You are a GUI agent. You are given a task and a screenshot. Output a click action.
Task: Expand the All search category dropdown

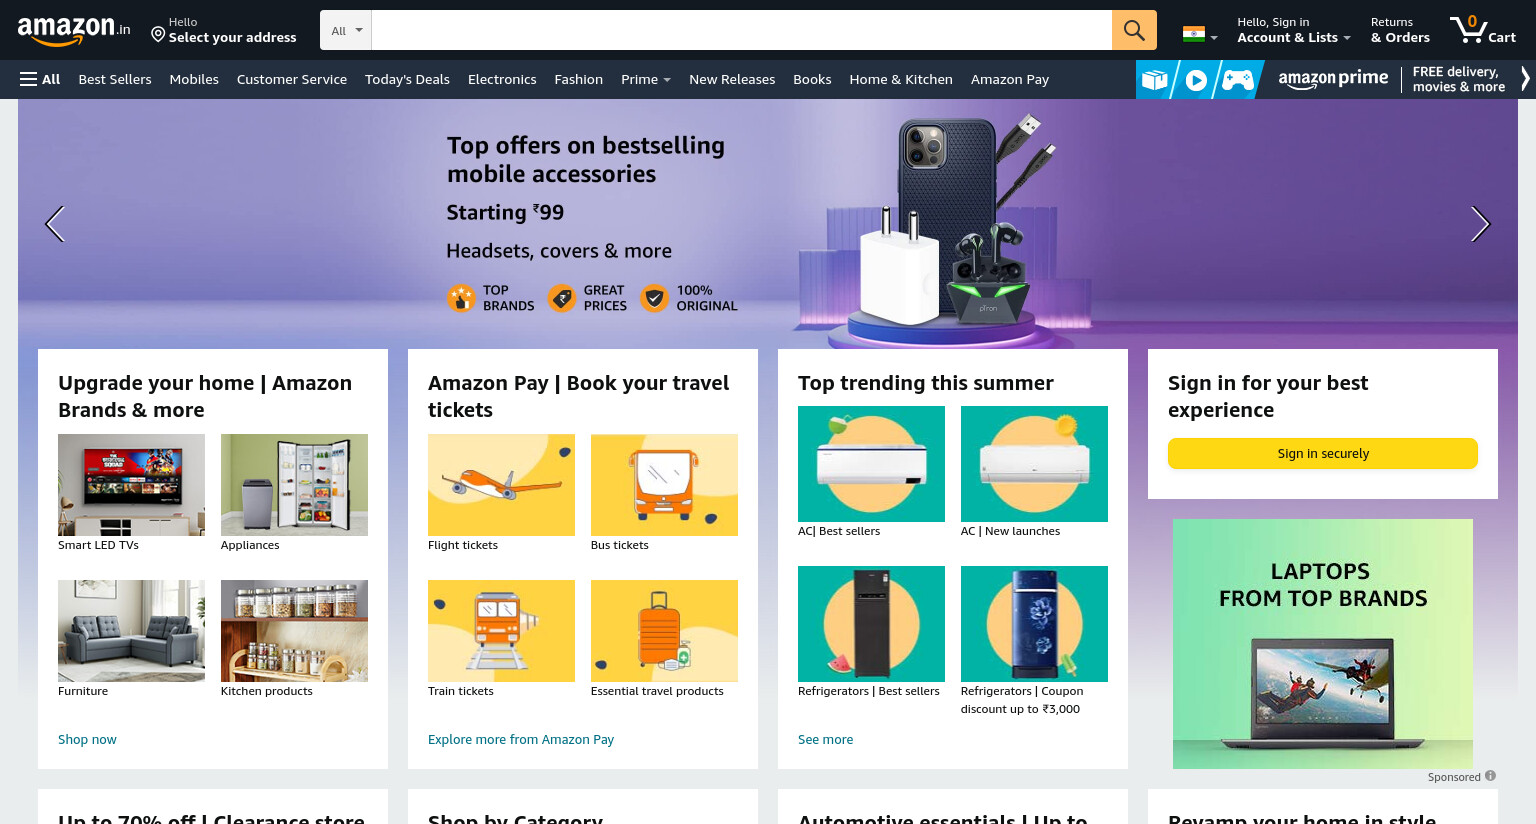pyautogui.click(x=346, y=30)
